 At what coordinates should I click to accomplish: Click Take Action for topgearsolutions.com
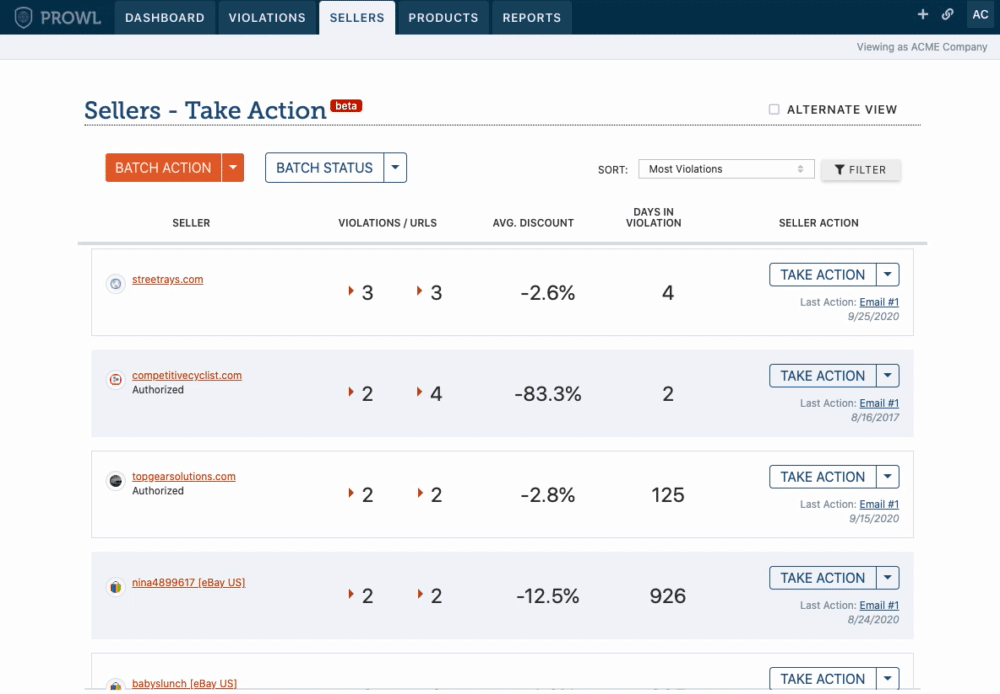823,476
